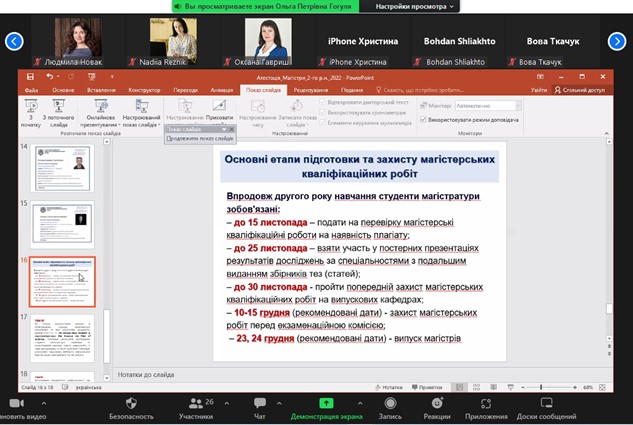Image resolution: width=633 pixels, height=425 pixels.
Task: Switch to slide sorter view in status bar
Action: (x=476, y=387)
